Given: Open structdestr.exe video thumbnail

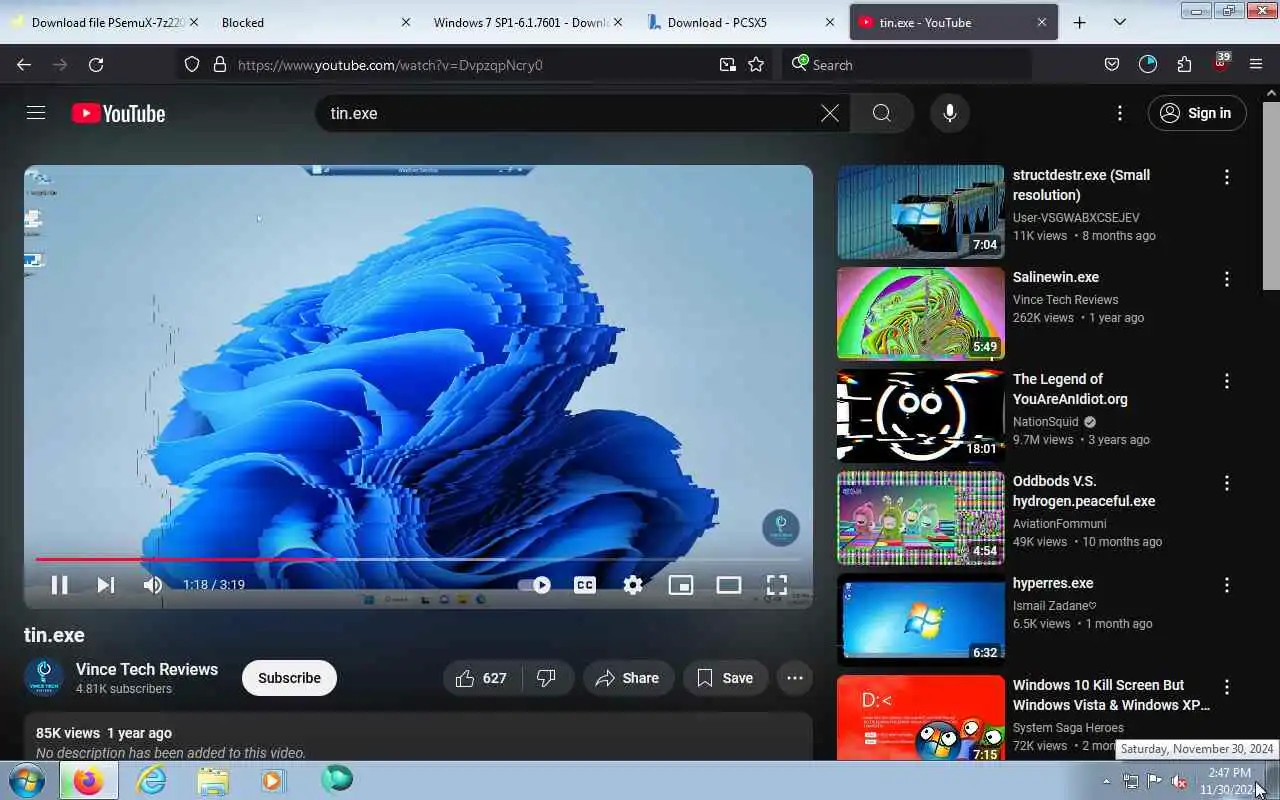Looking at the screenshot, I should point(921,212).
